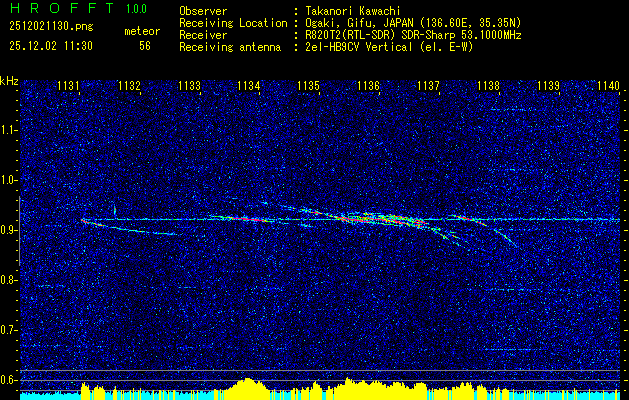Click the 1140 time marker
The height and width of the screenshot is (400, 629).
pos(608,85)
